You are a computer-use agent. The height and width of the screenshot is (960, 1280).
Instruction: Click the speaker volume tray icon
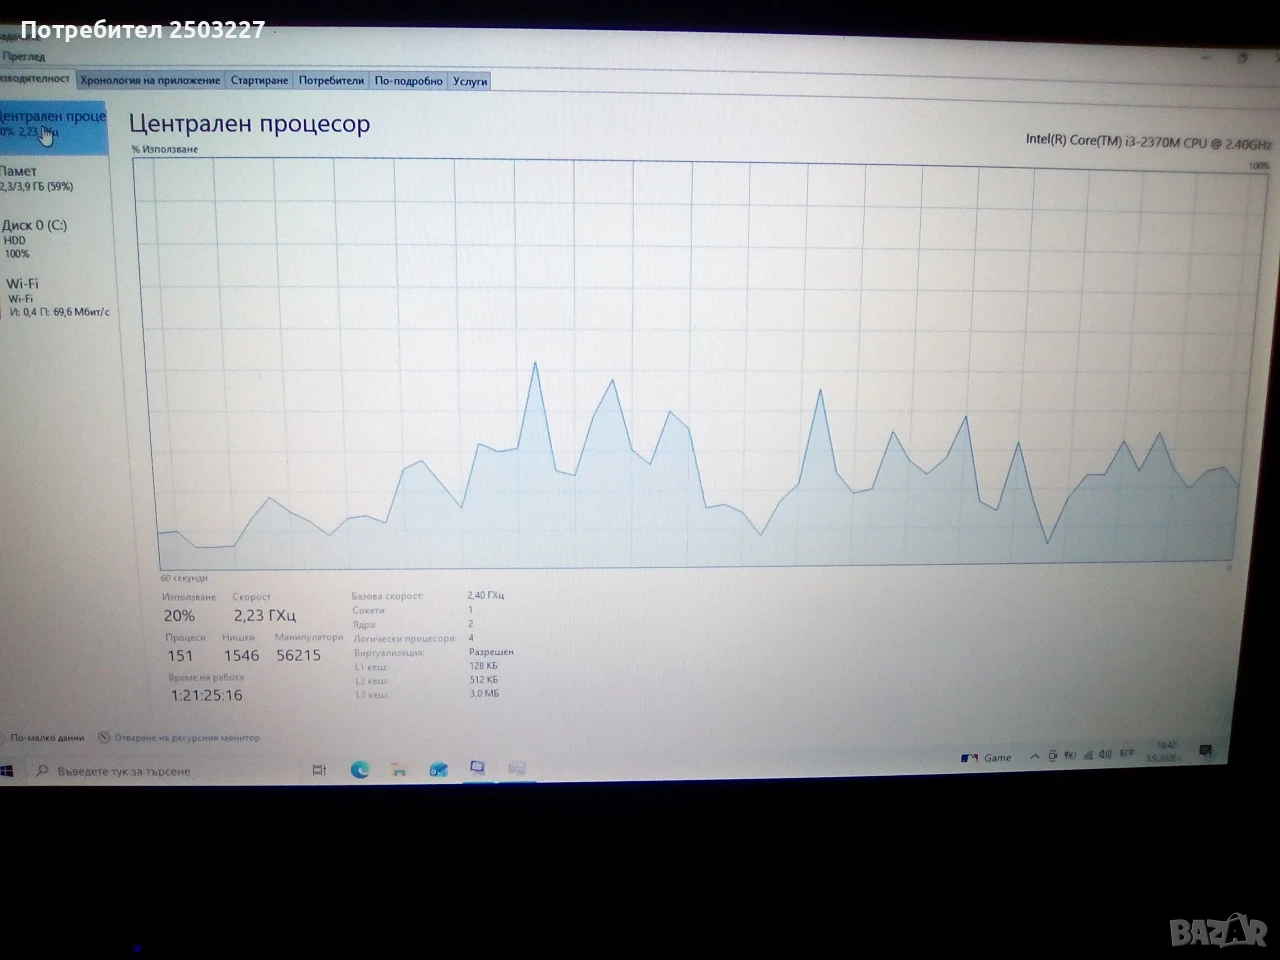pyautogui.click(x=1104, y=754)
